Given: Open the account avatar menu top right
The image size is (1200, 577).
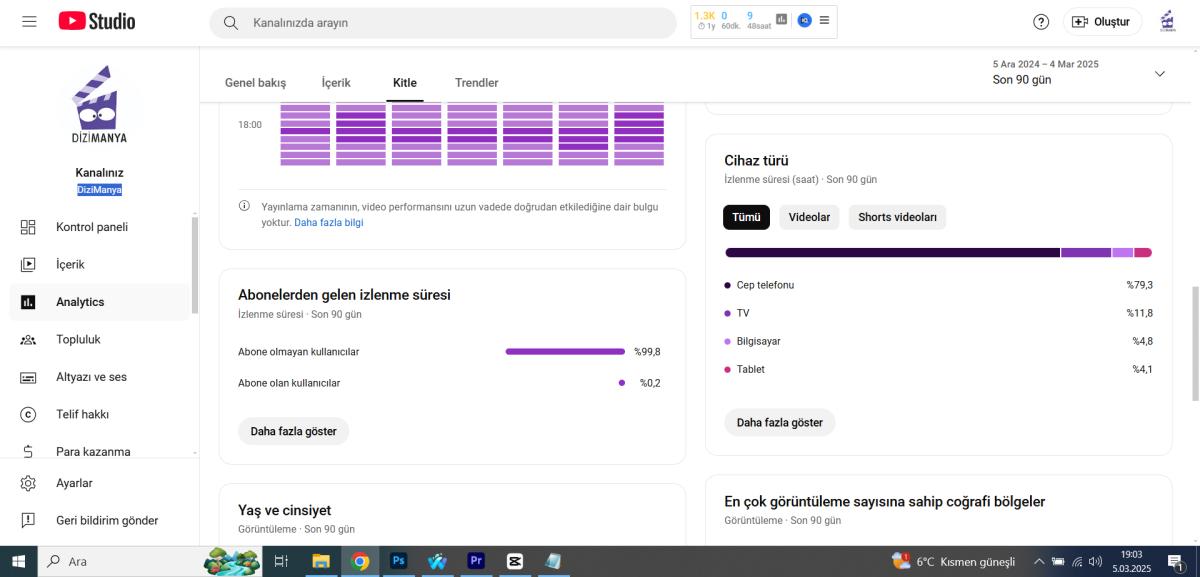Looking at the screenshot, I should click(x=1167, y=21).
